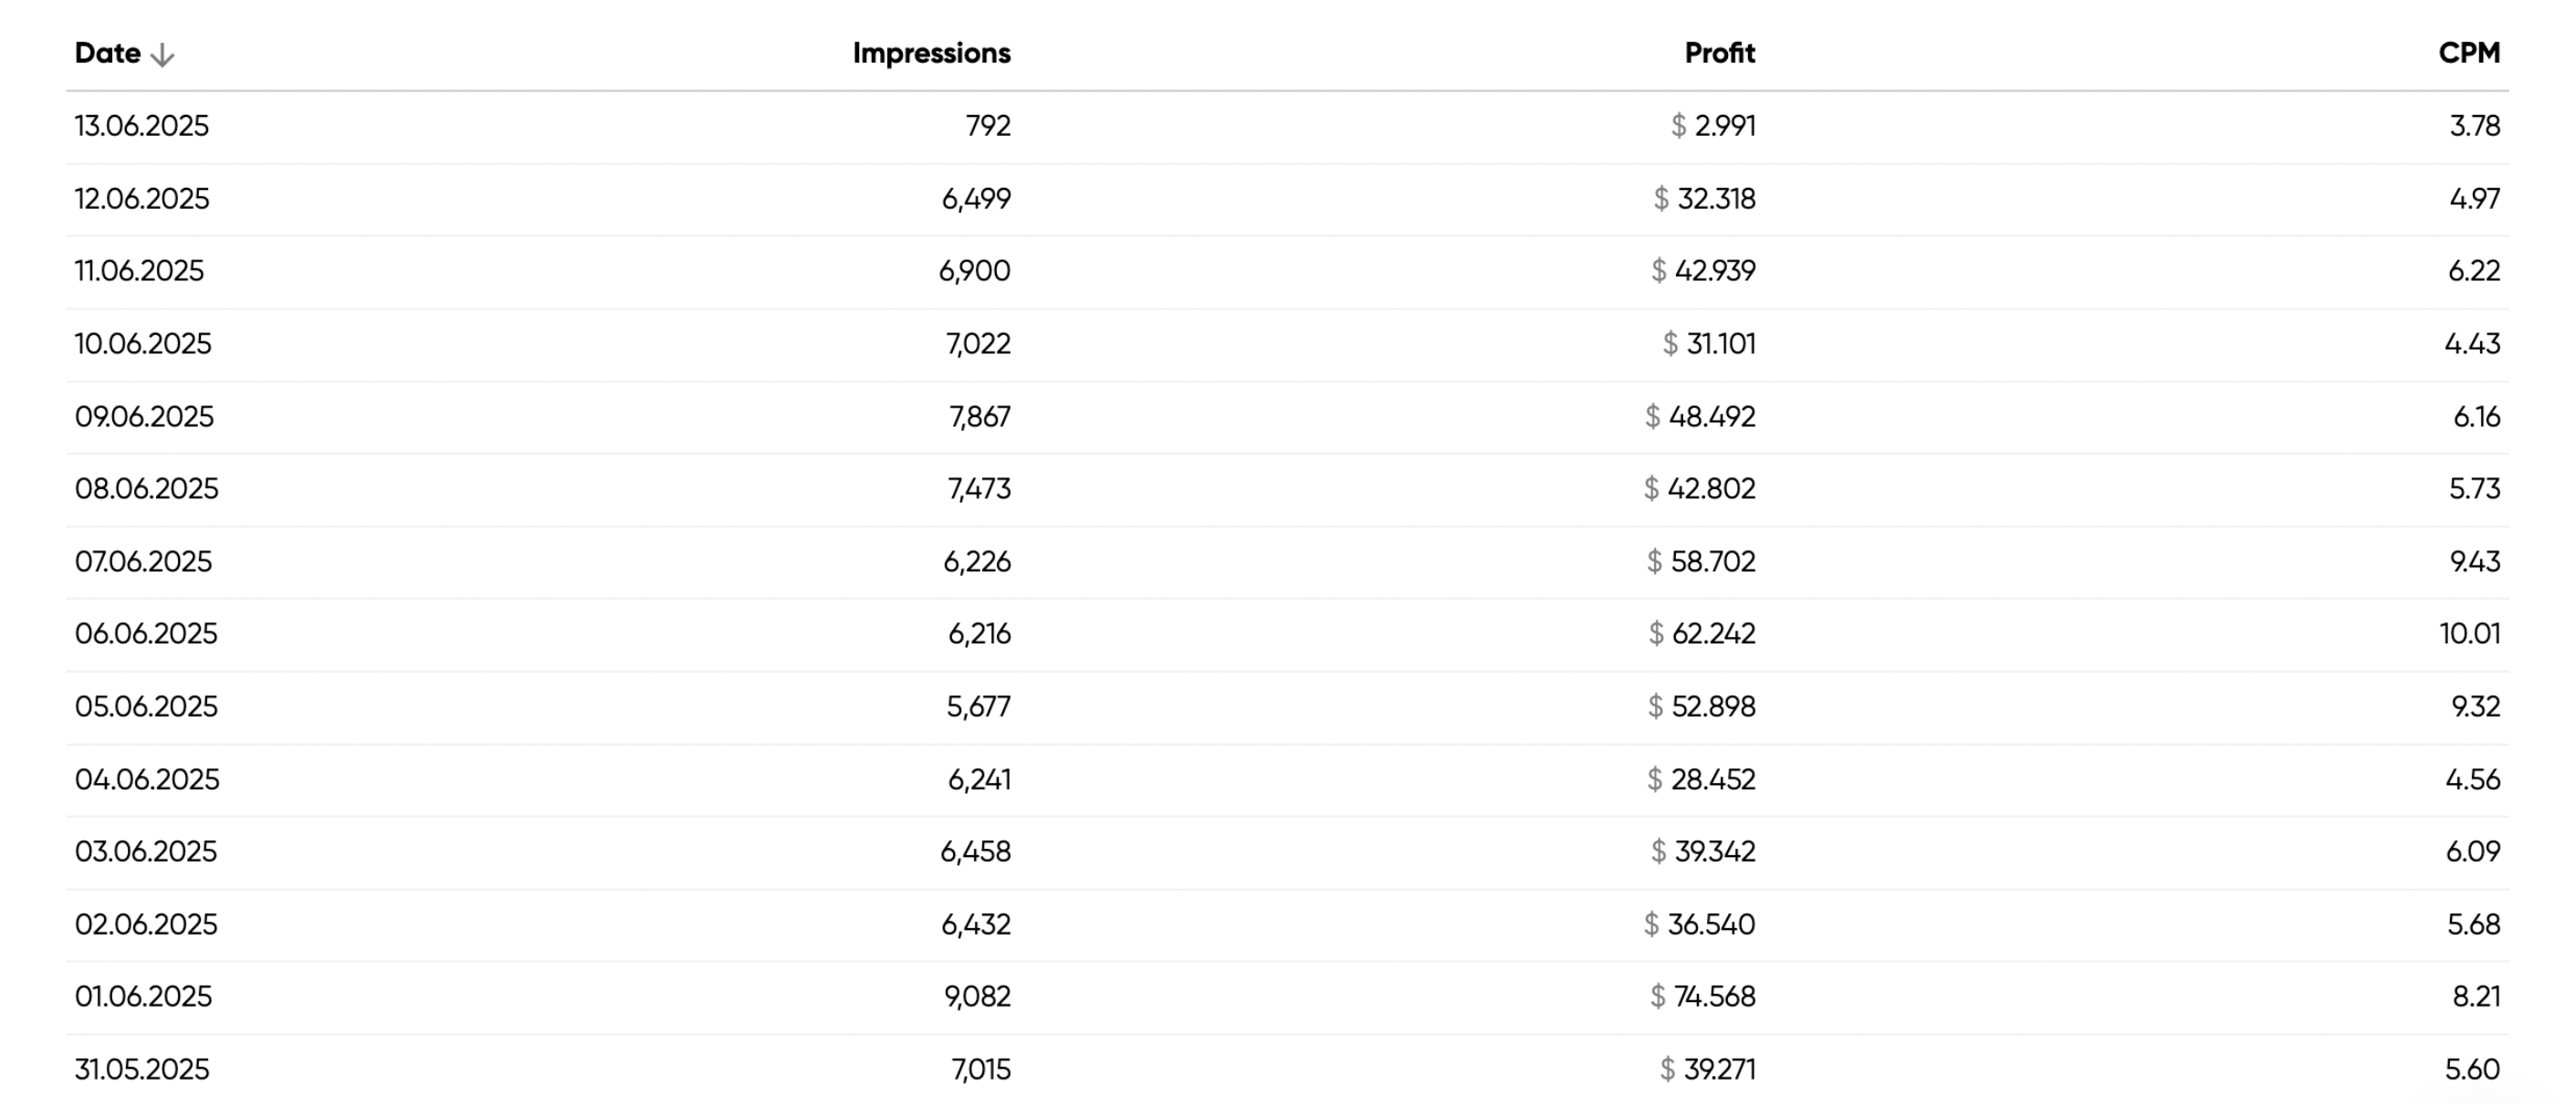Click CPM value 6.16

[x=2476, y=417]
